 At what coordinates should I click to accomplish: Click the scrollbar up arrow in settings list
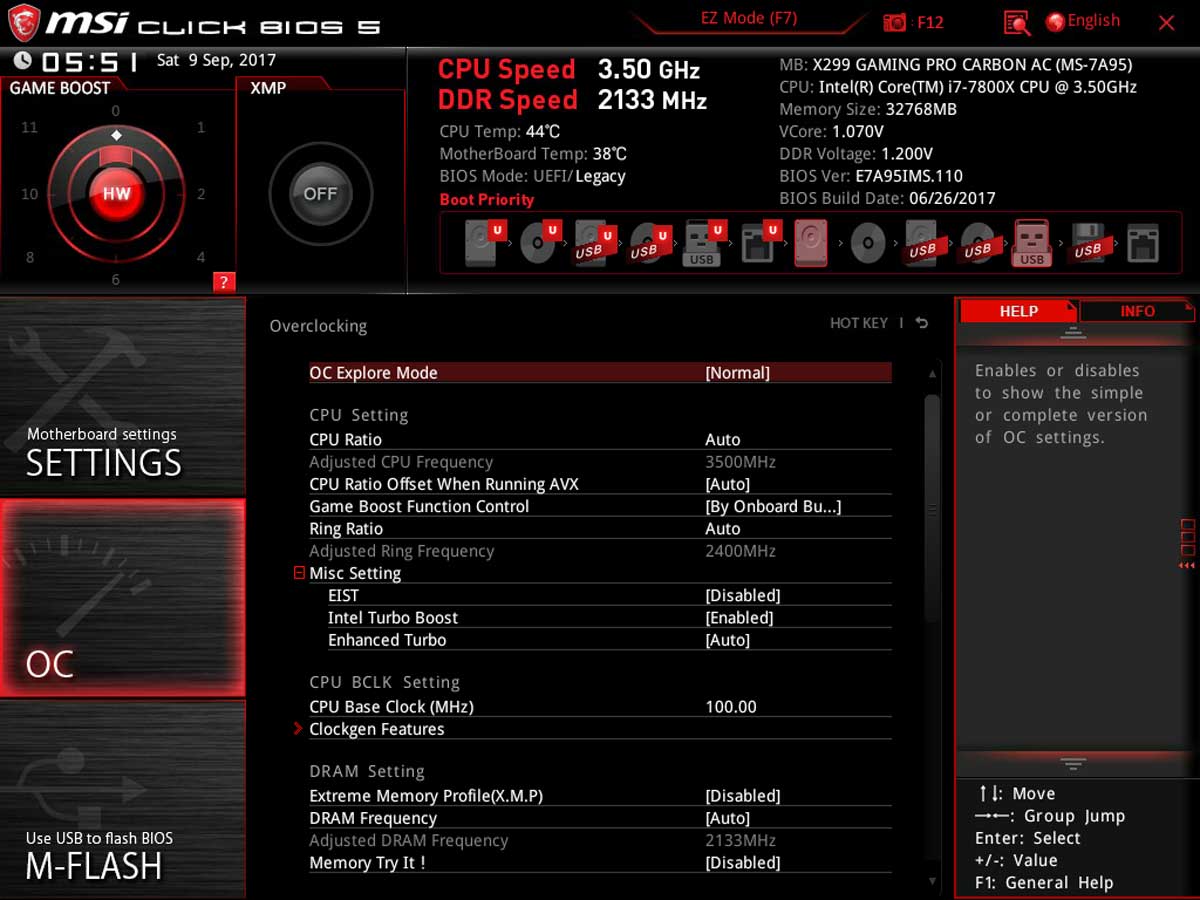[x=932, y=374]
